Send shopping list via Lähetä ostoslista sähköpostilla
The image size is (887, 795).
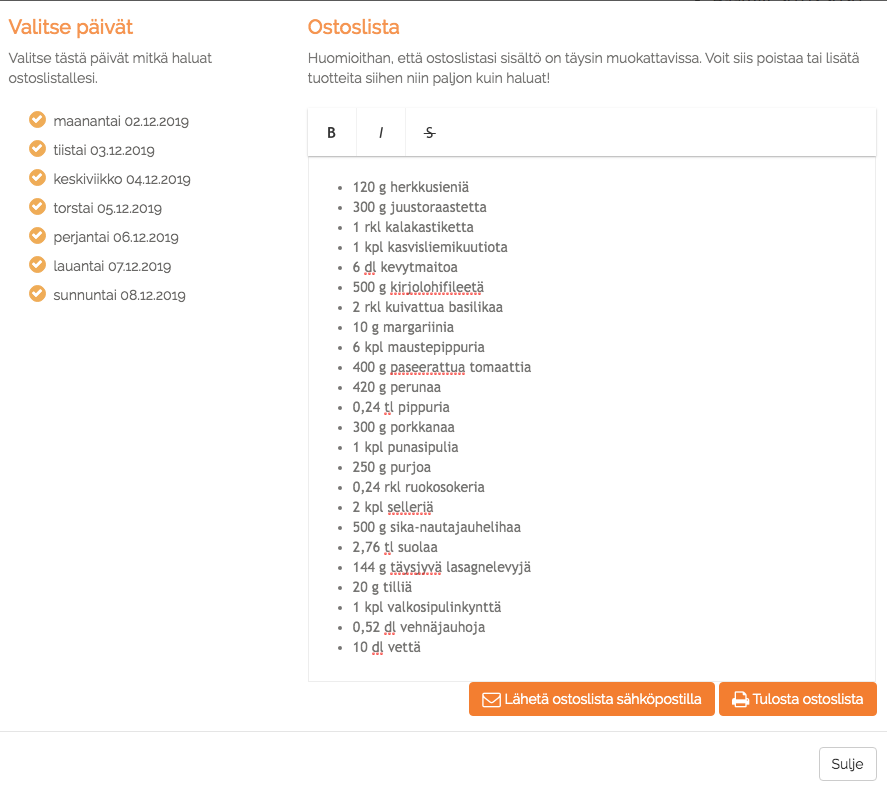[x=592, y=699]
